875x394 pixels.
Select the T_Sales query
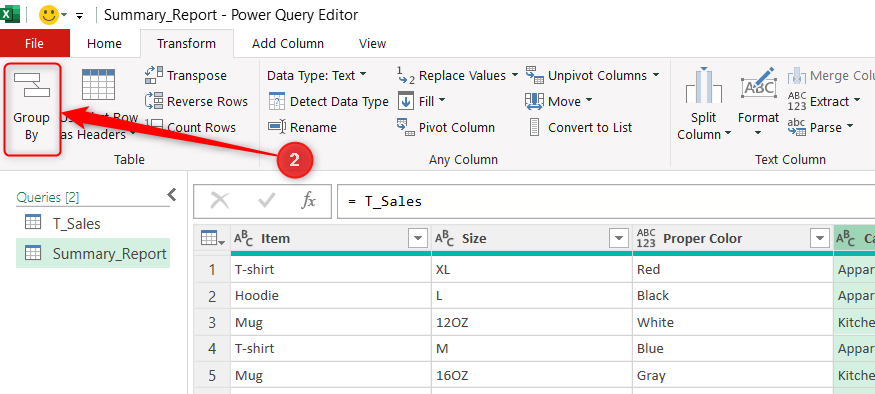[93, 224]
